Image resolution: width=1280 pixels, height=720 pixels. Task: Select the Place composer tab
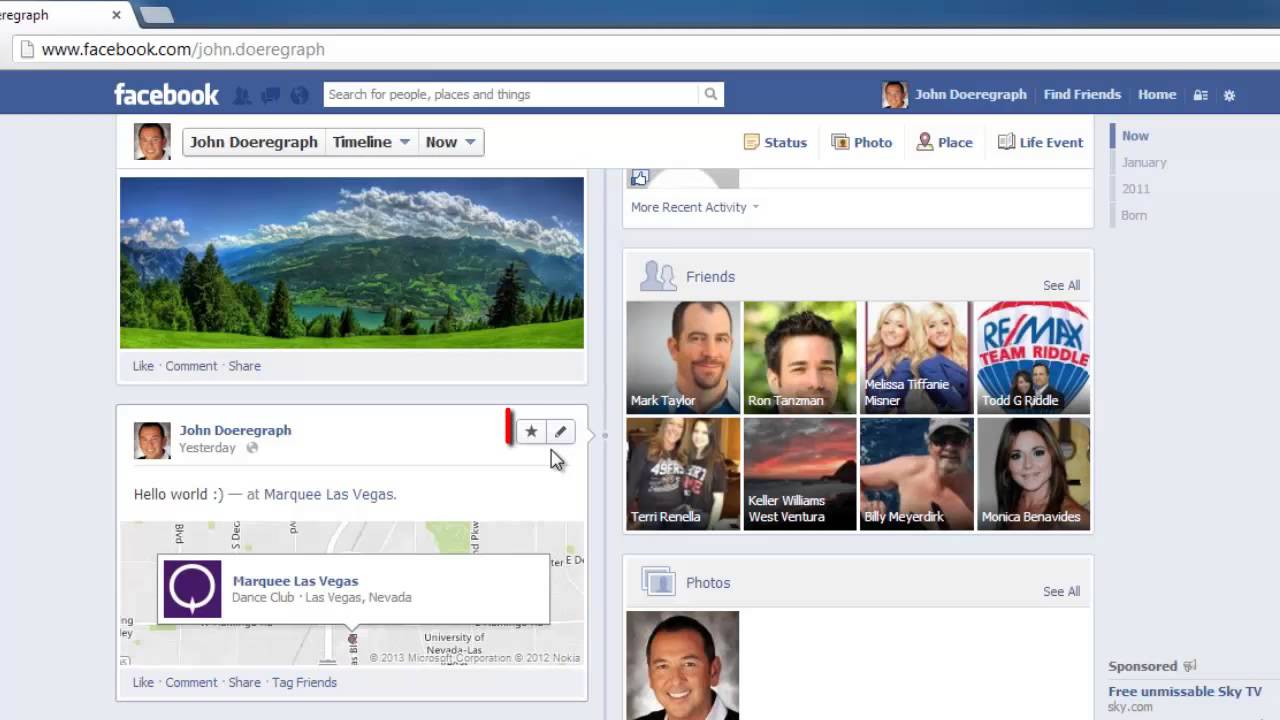(x=945, y=142)
